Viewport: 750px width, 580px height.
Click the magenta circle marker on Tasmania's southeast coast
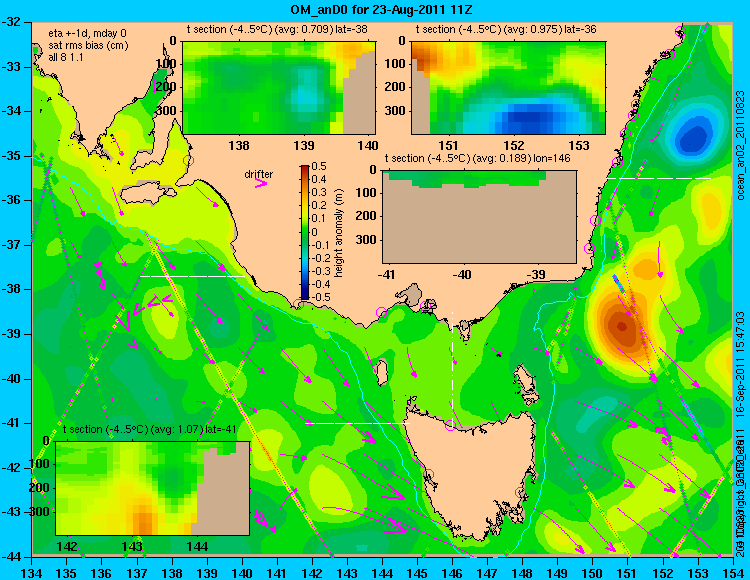click(x=520, y=492)
